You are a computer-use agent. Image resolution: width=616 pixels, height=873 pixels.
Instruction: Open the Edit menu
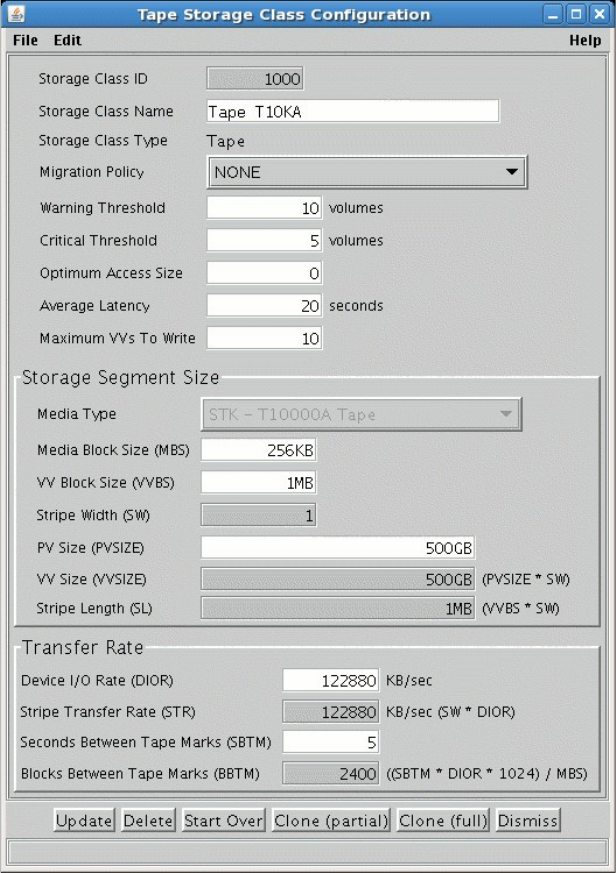click(67, 41)
